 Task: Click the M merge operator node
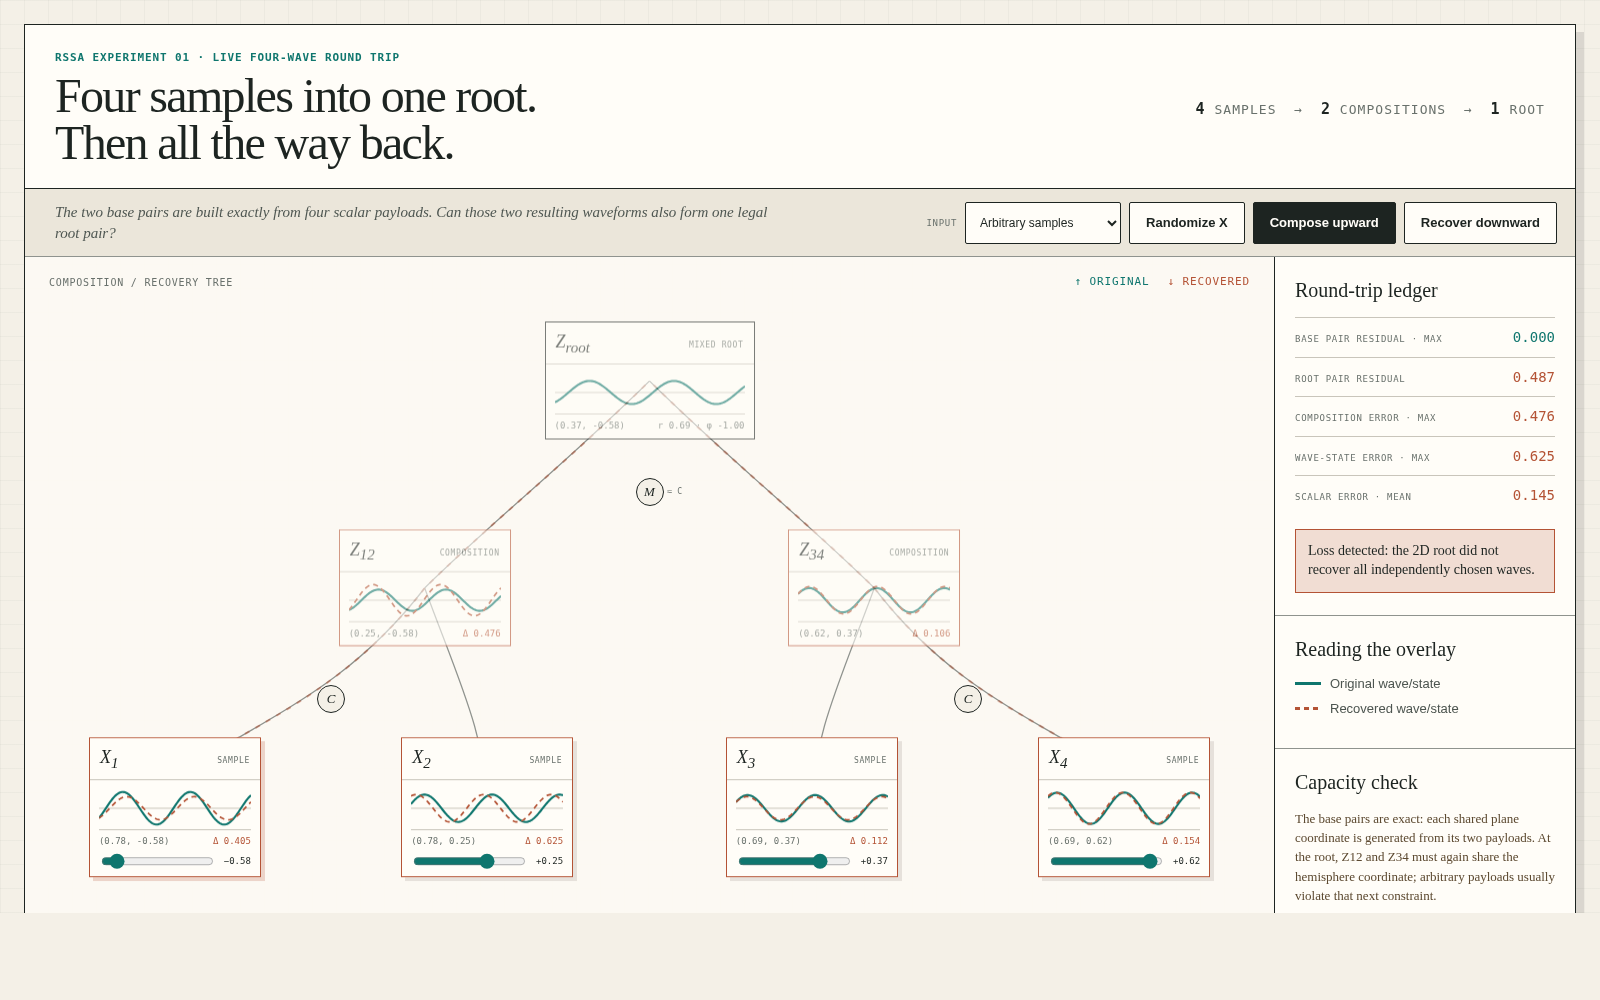[650, 492]
